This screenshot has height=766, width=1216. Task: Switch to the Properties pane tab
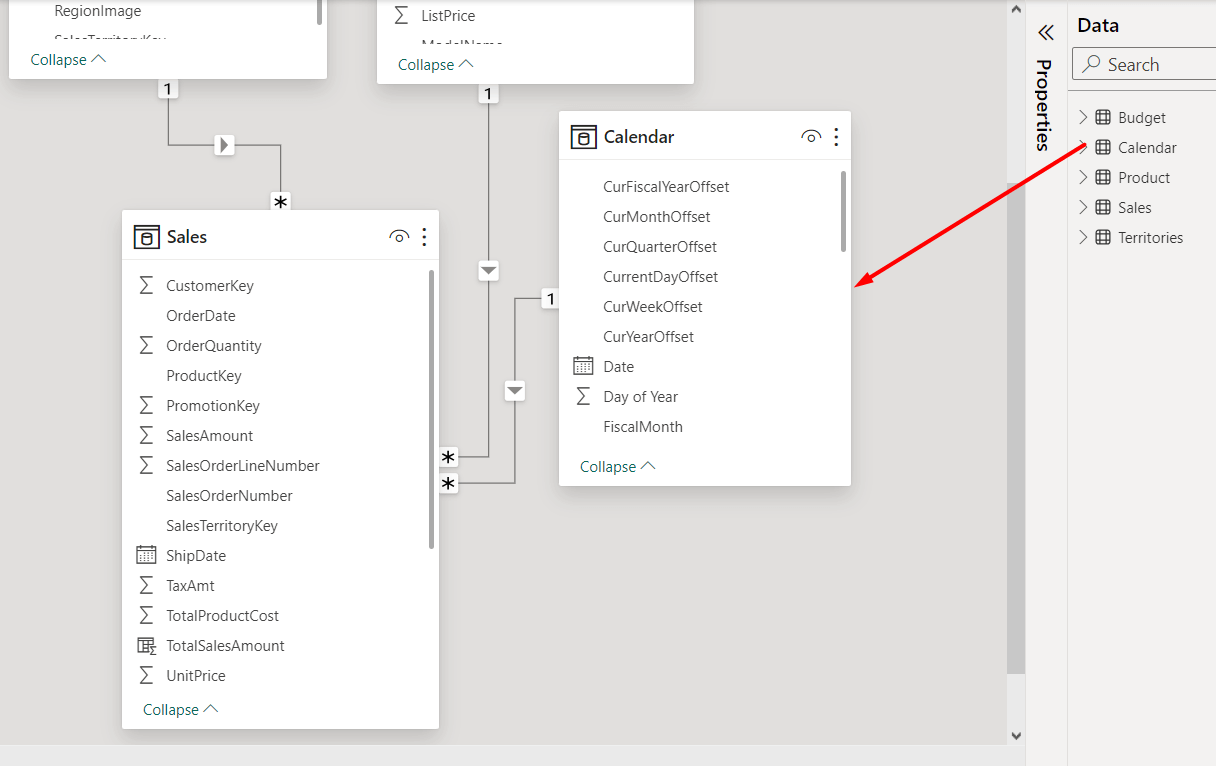point(1044,108)
